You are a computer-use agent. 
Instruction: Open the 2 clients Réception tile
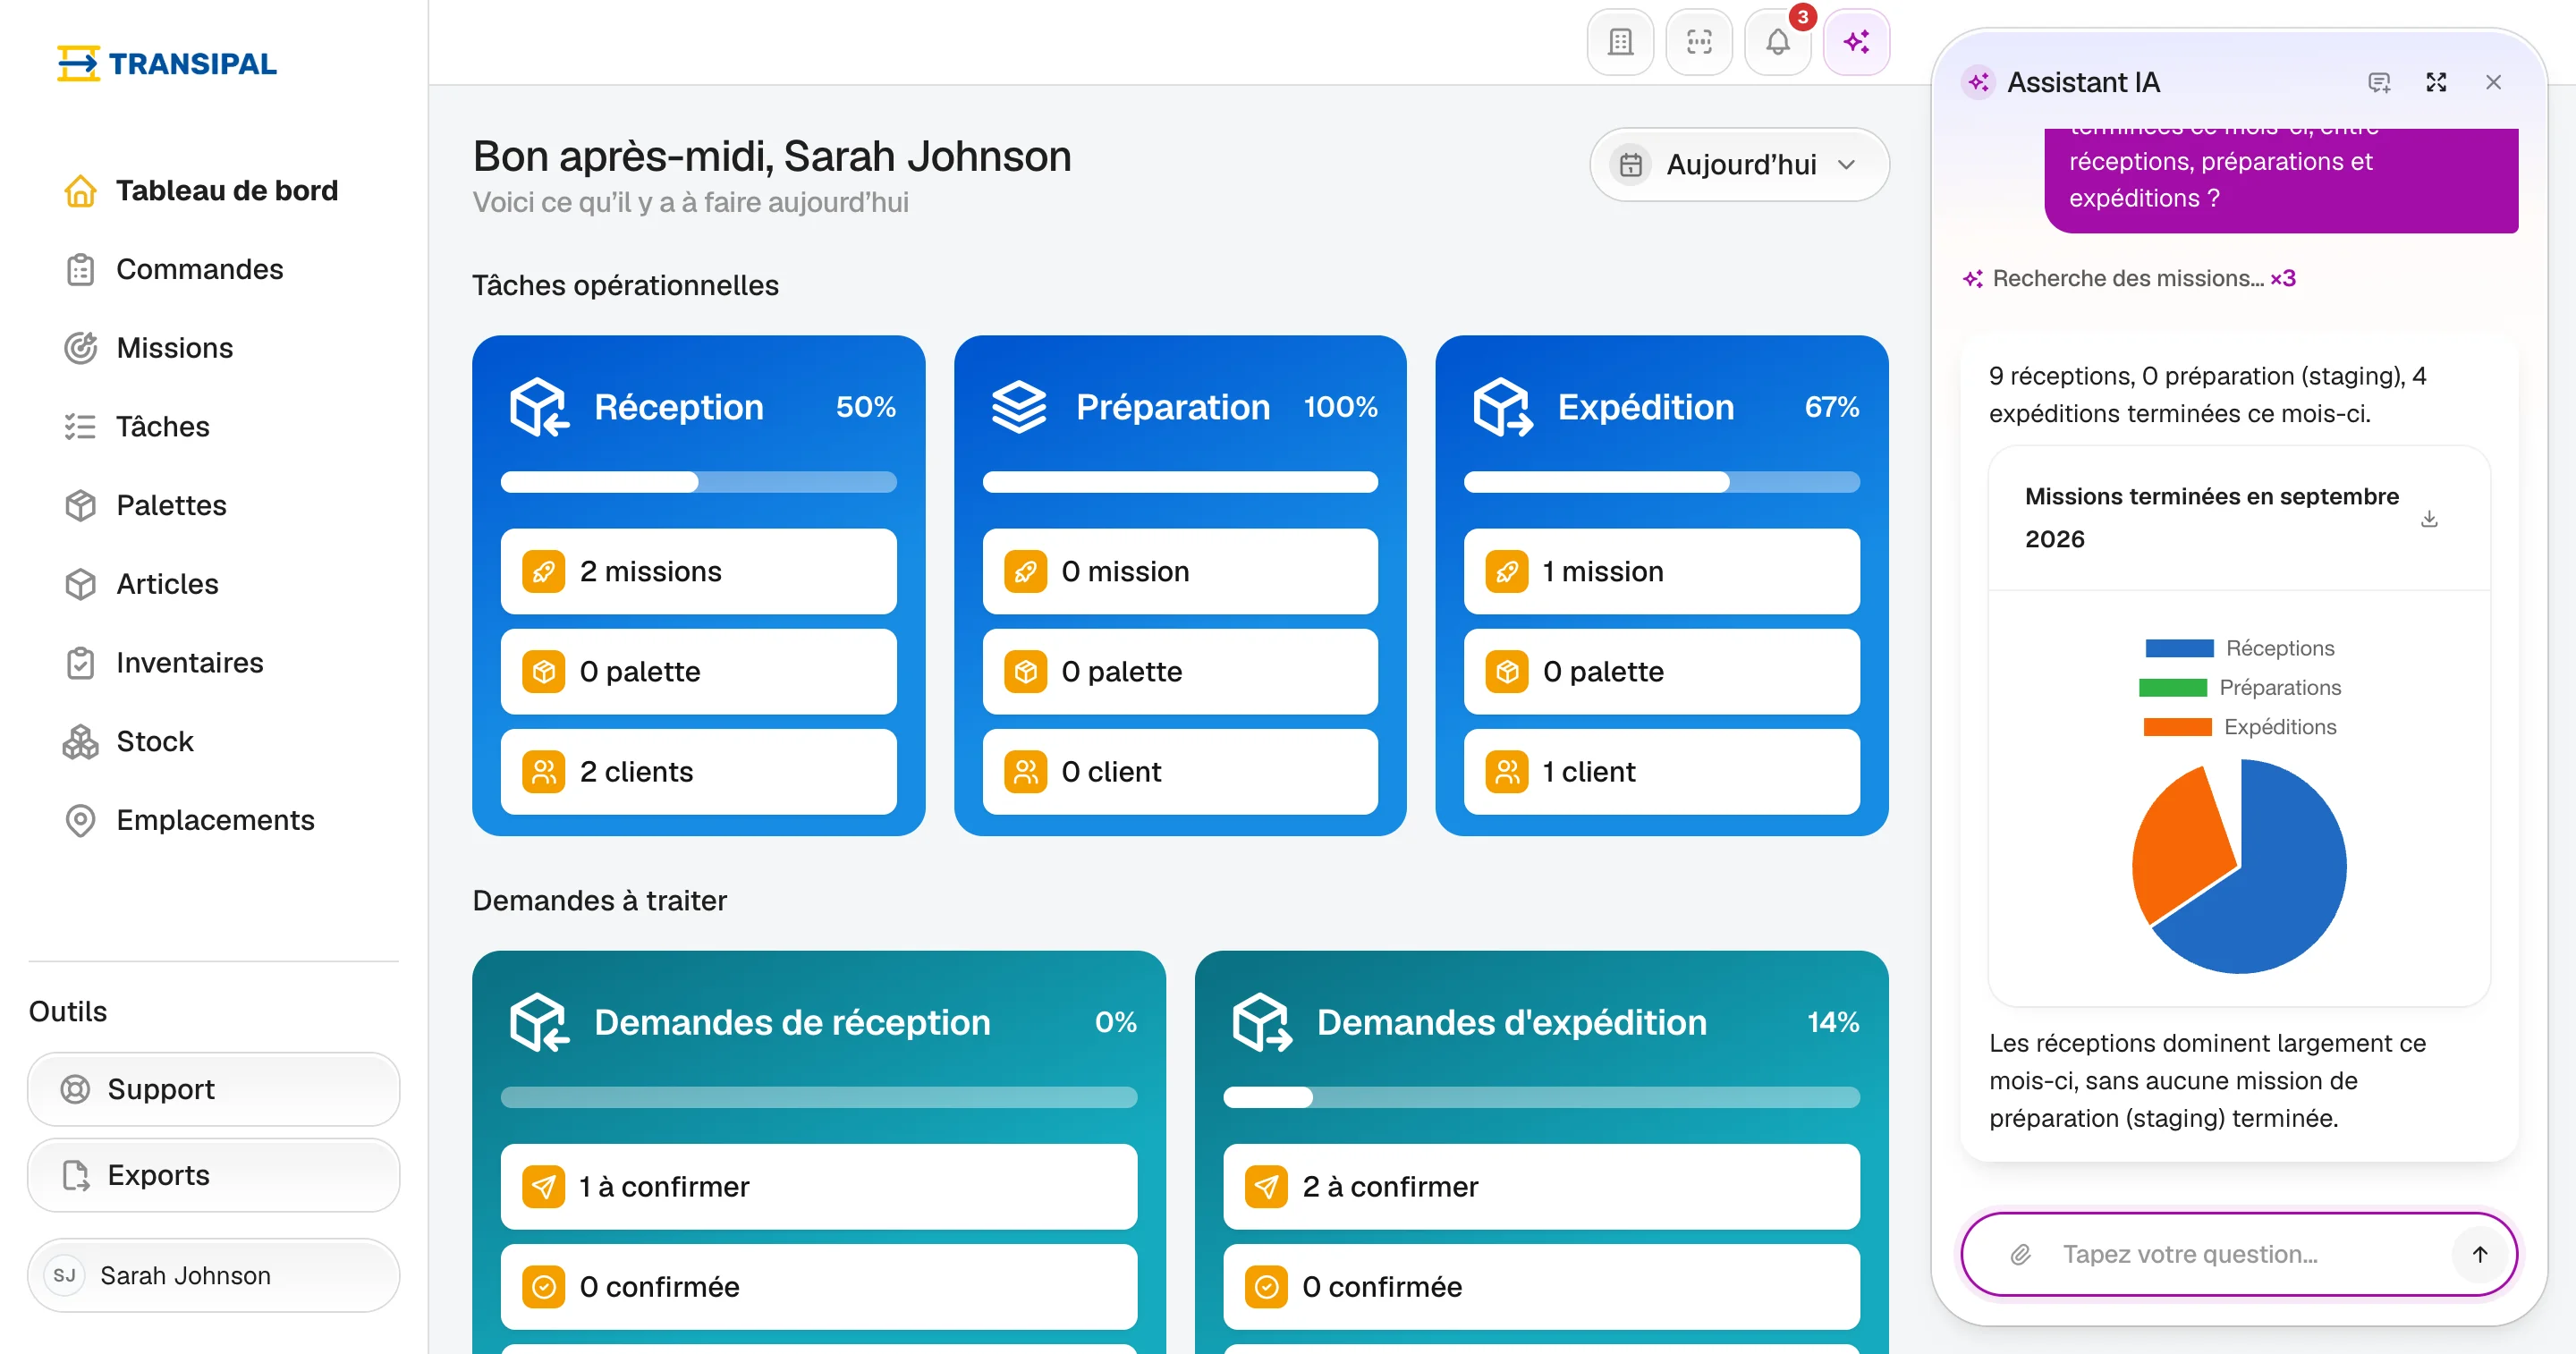click(x=698, y=771)
